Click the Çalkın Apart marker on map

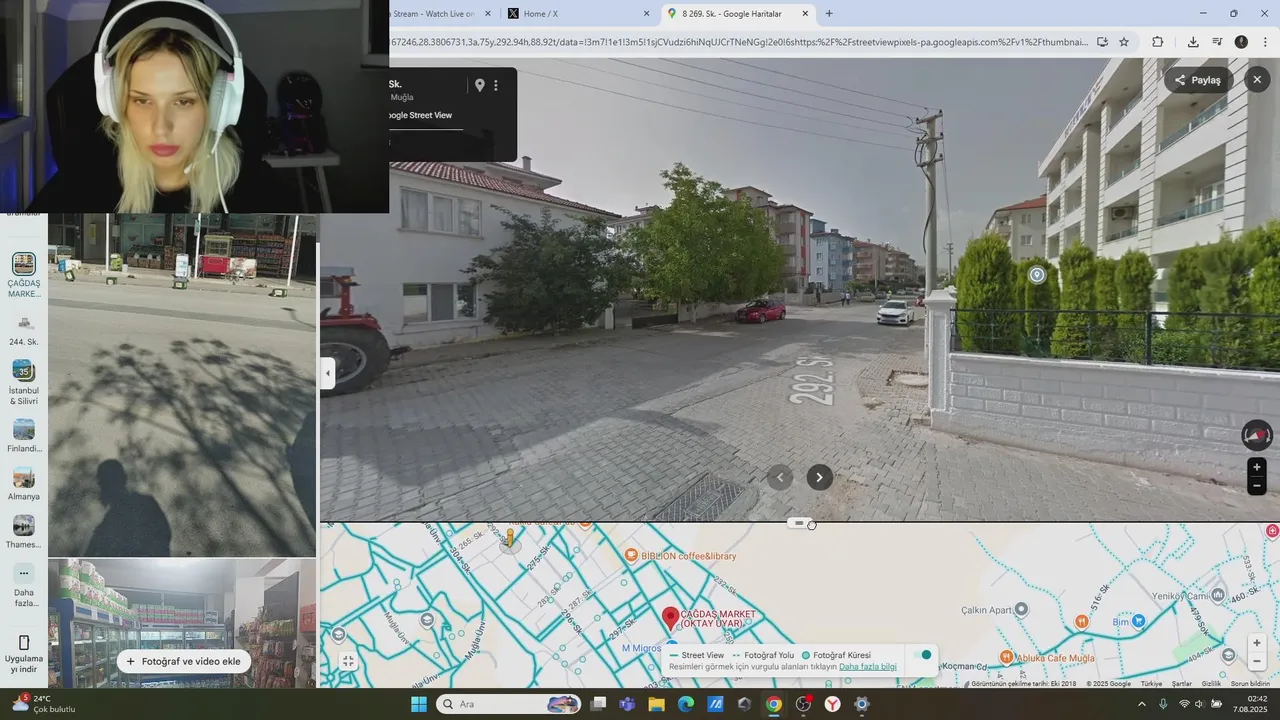click(x=1021, y=609)
